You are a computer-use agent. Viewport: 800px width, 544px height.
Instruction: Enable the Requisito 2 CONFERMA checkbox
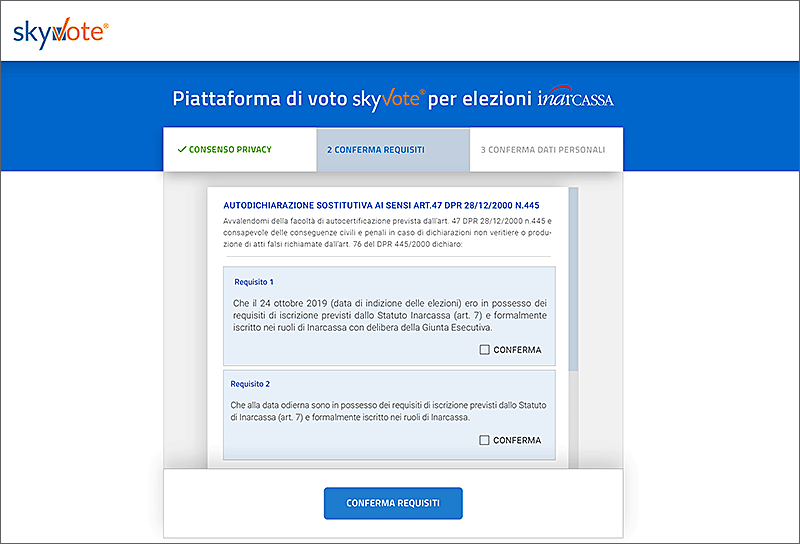[x=485, y=440]
